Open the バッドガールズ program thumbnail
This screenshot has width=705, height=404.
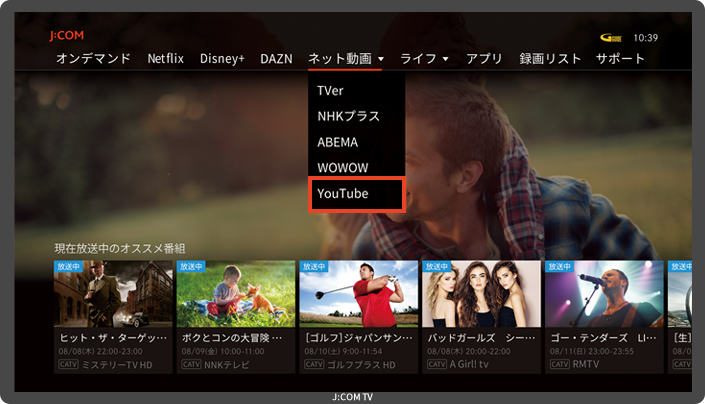pos(482,294)
